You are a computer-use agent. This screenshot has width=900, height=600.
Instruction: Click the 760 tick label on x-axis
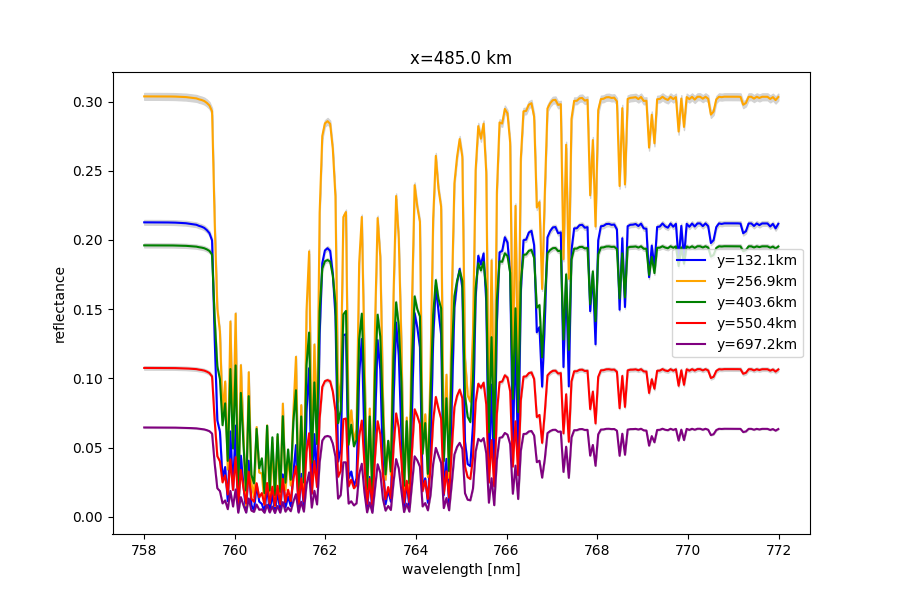[x=234, y=550]
